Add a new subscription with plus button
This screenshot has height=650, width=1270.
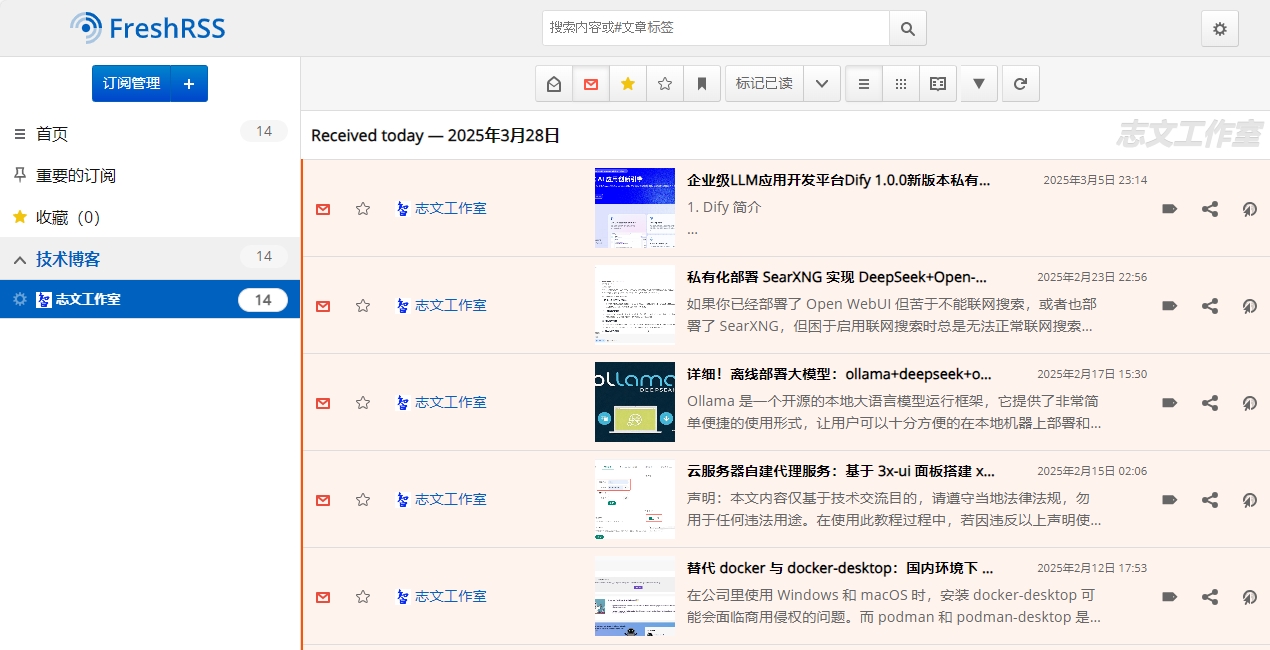(x=189, y=84)
